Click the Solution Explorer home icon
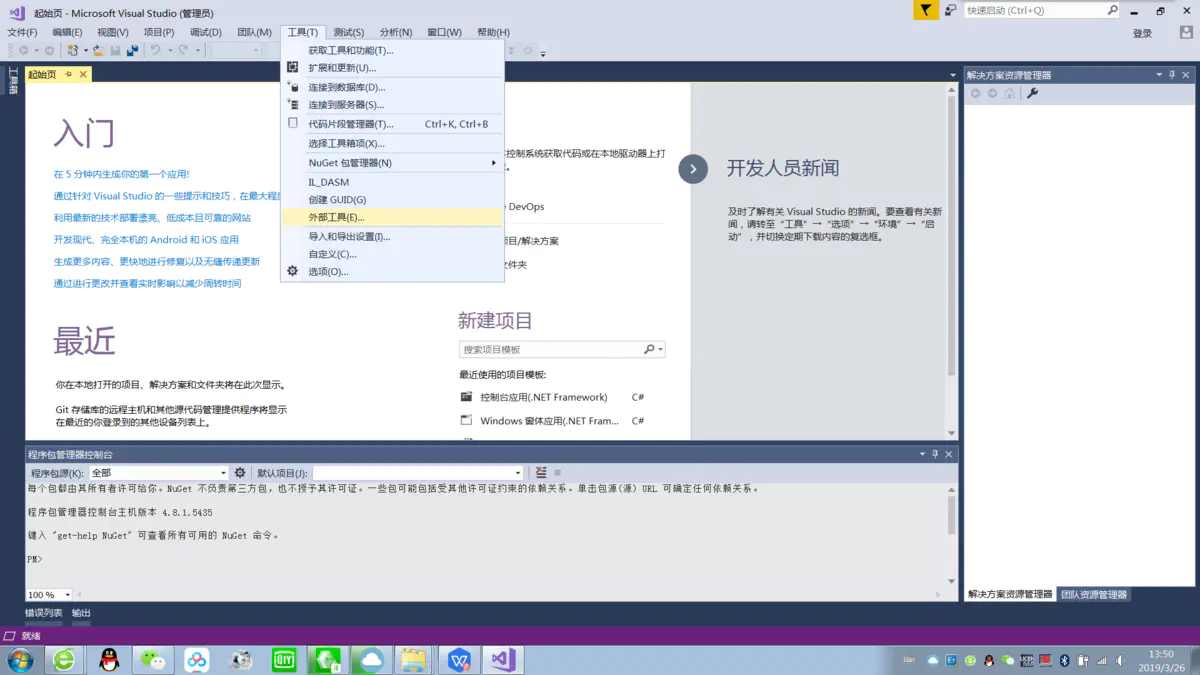 tap(1009, 93)
